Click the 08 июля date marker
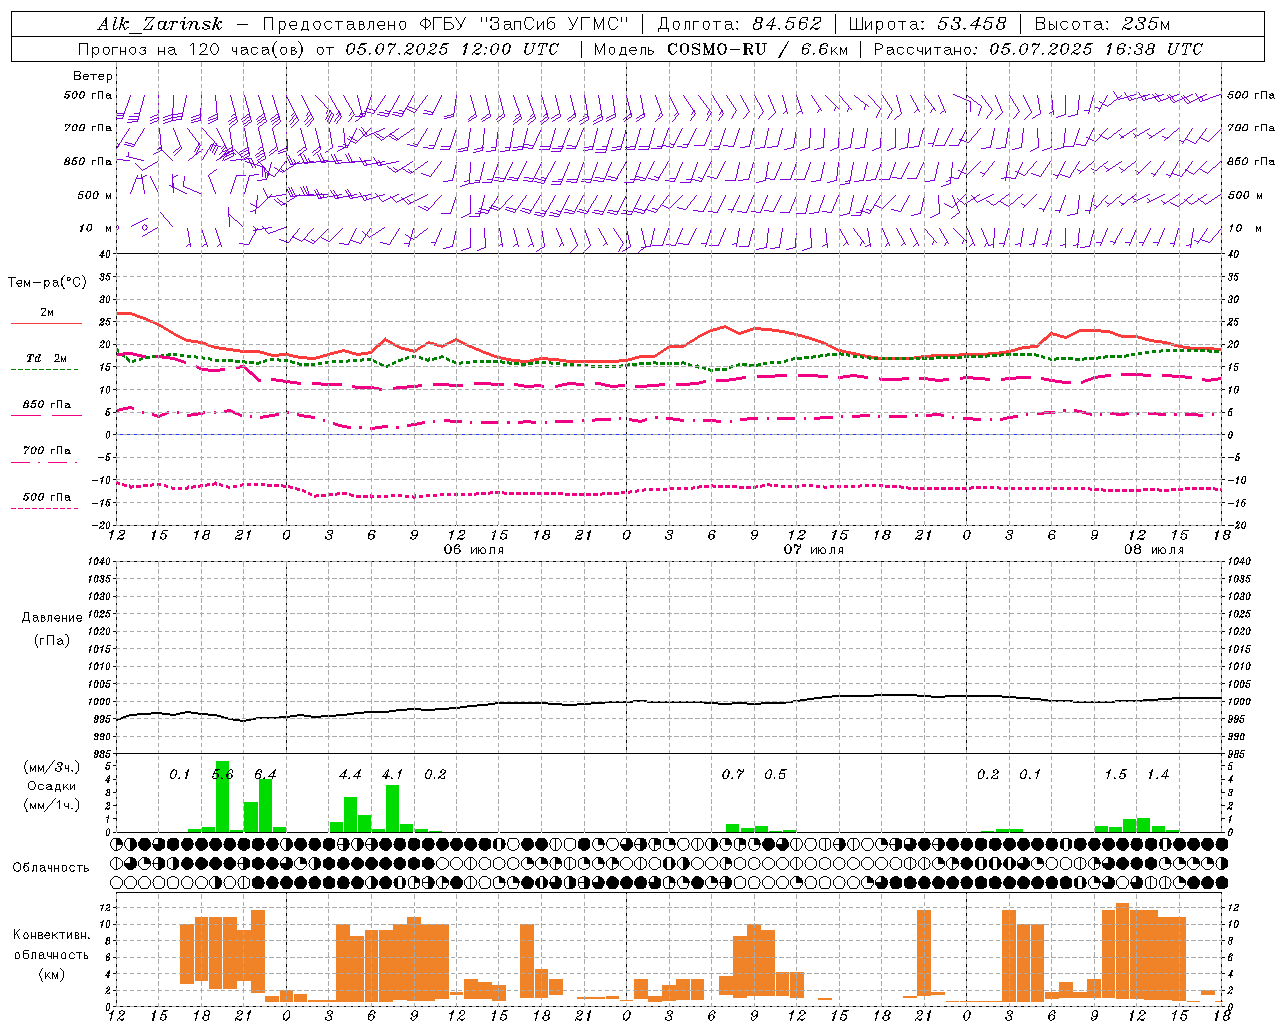 [1154, 550]
